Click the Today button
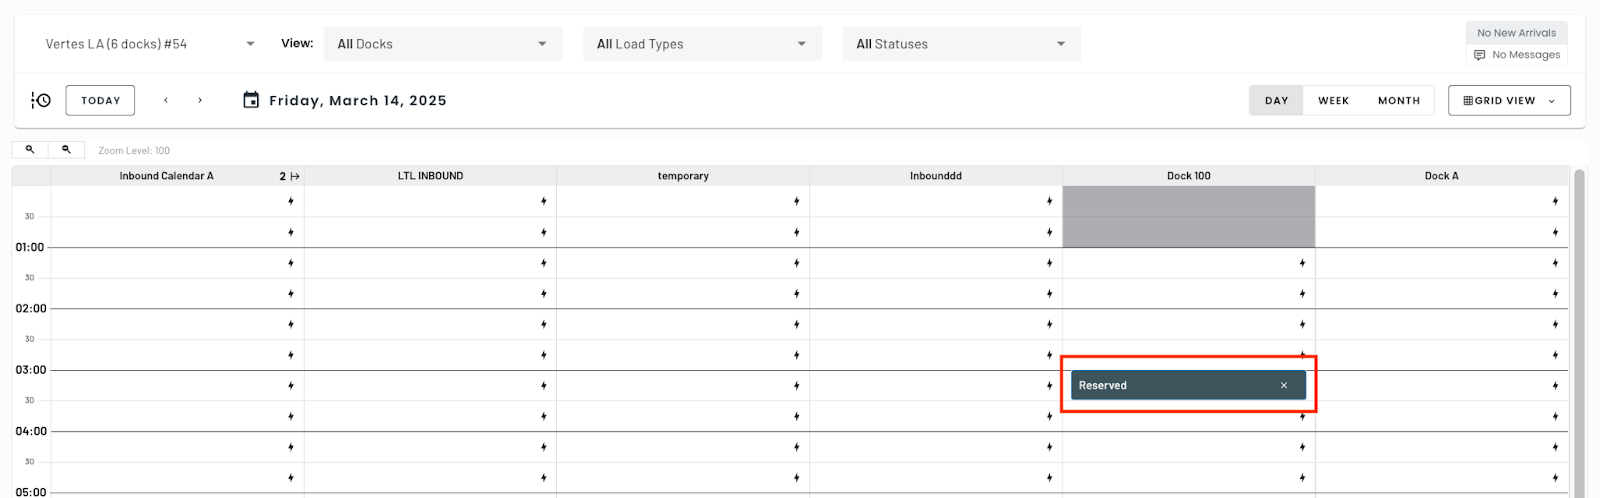 [101, 100]
